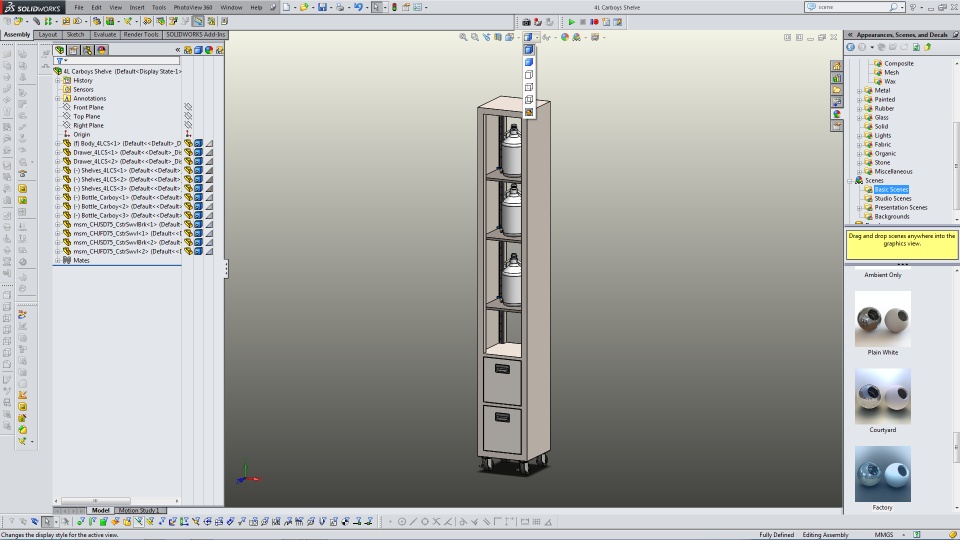
Task: Open the Insert menu
Action: 137,7
